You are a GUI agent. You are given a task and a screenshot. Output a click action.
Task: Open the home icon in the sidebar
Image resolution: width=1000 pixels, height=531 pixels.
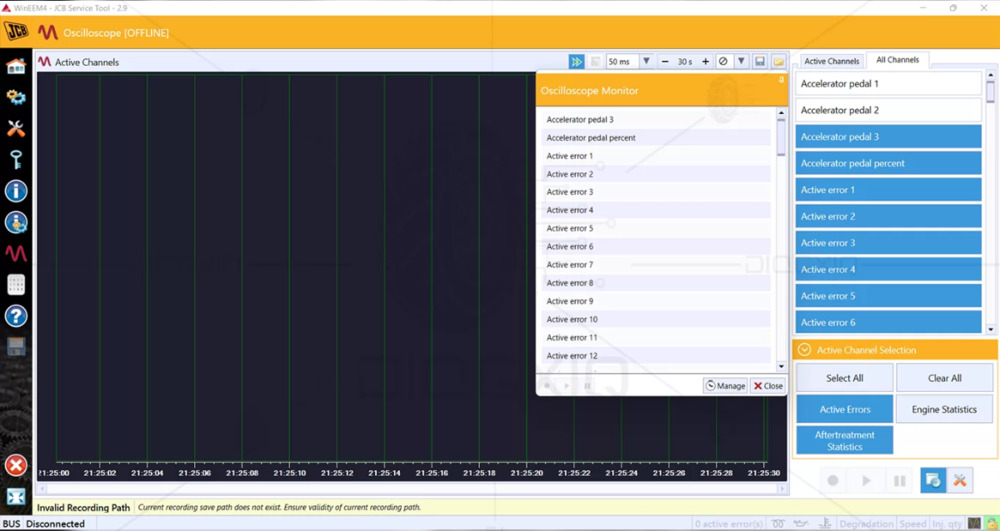point(16,66)
